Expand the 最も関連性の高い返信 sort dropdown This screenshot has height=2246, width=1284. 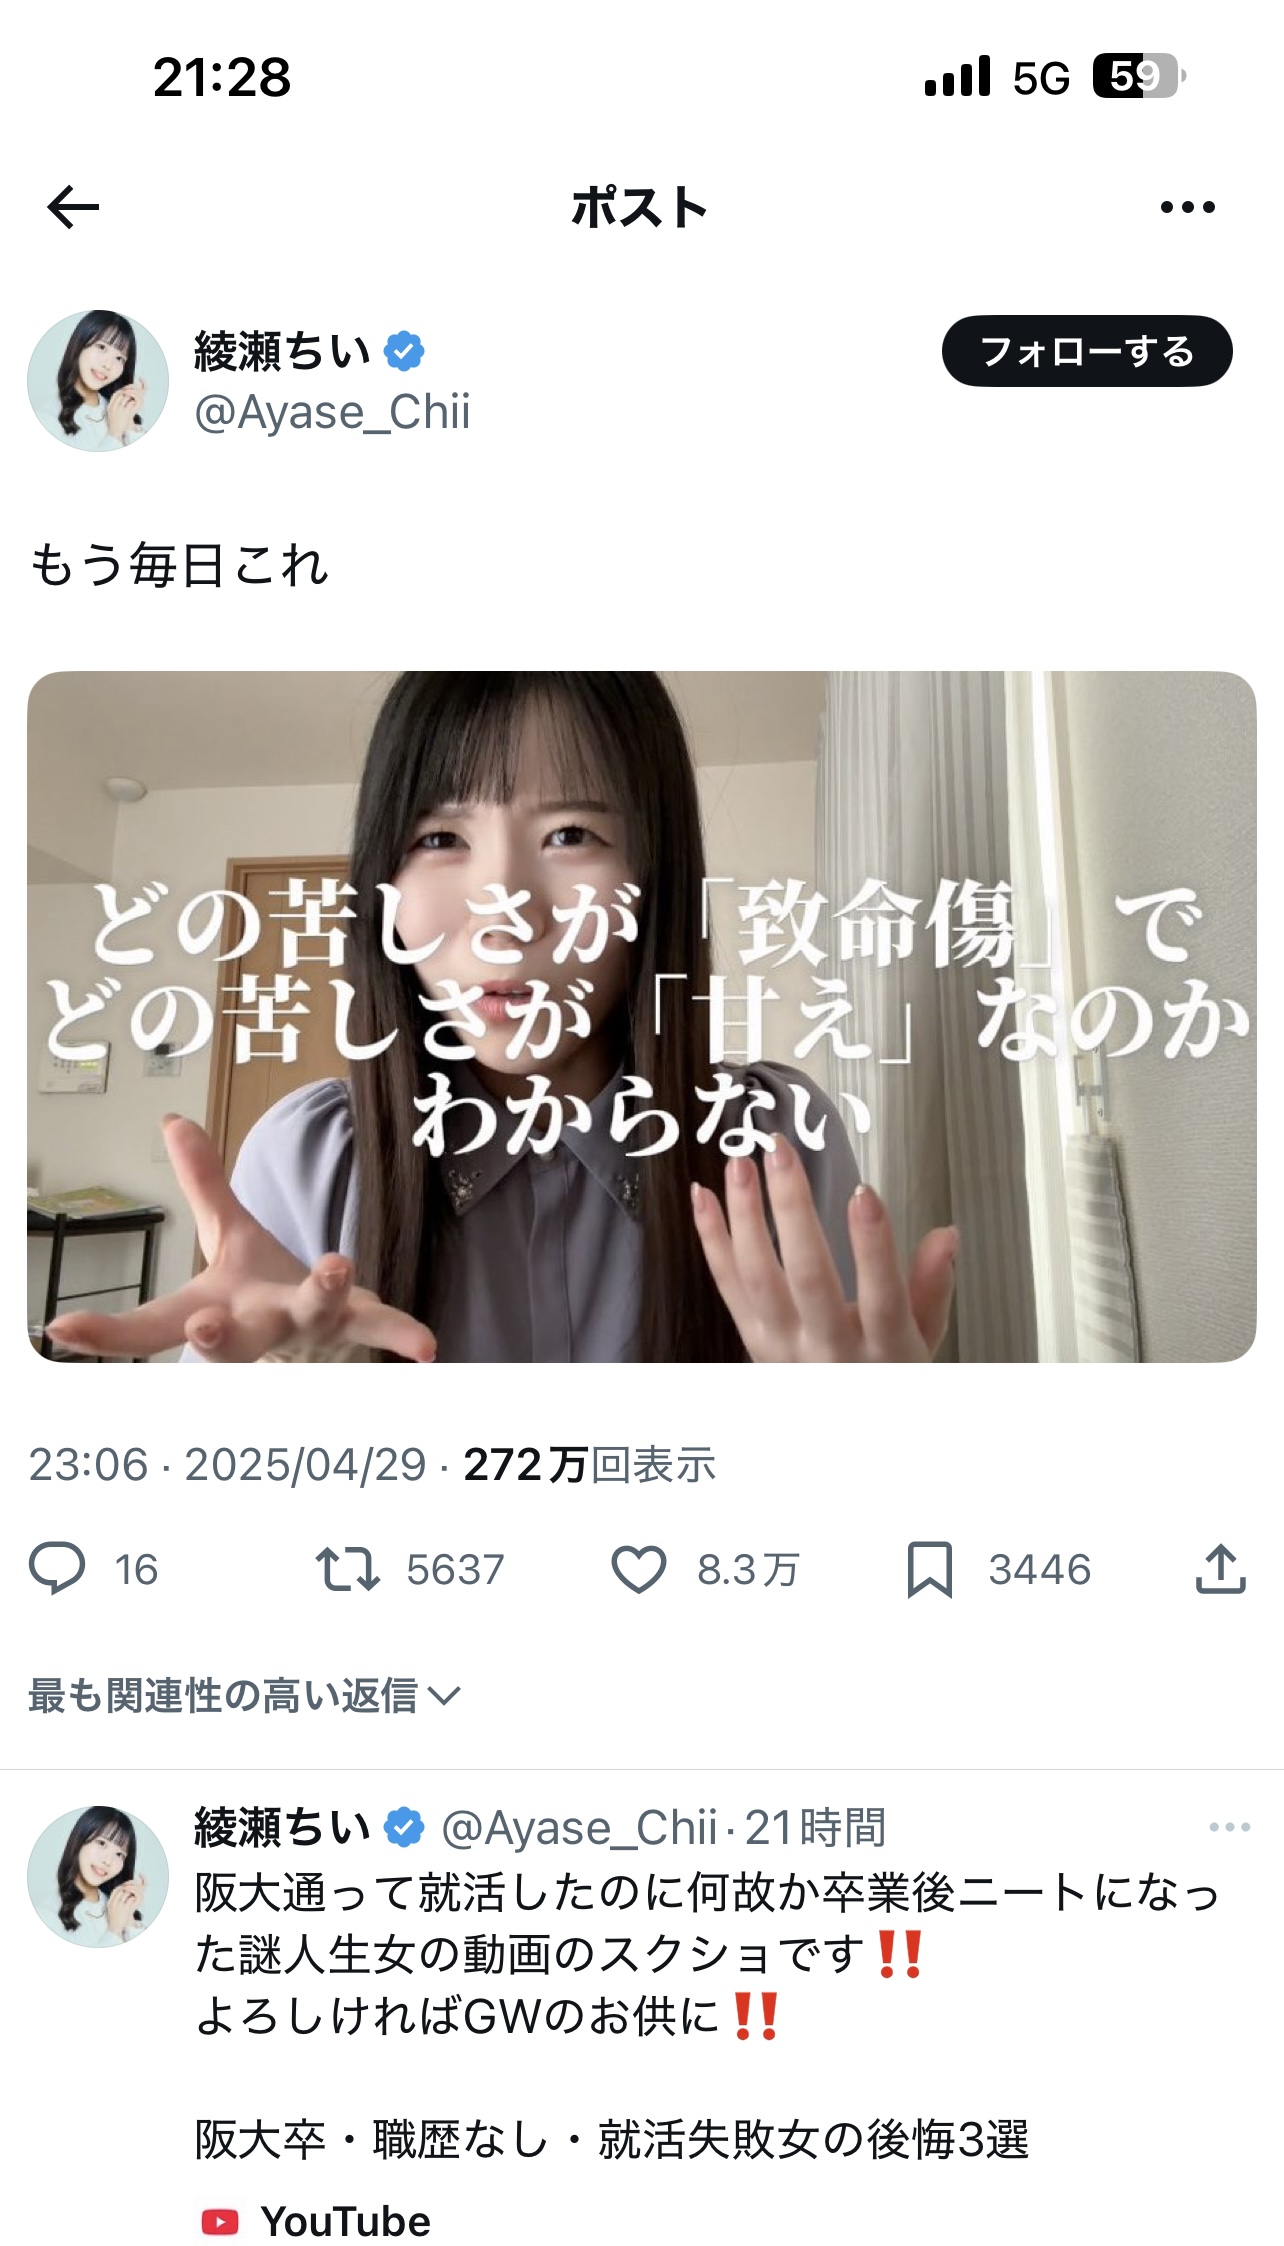pyautogui.click(x=244, y=1695)
